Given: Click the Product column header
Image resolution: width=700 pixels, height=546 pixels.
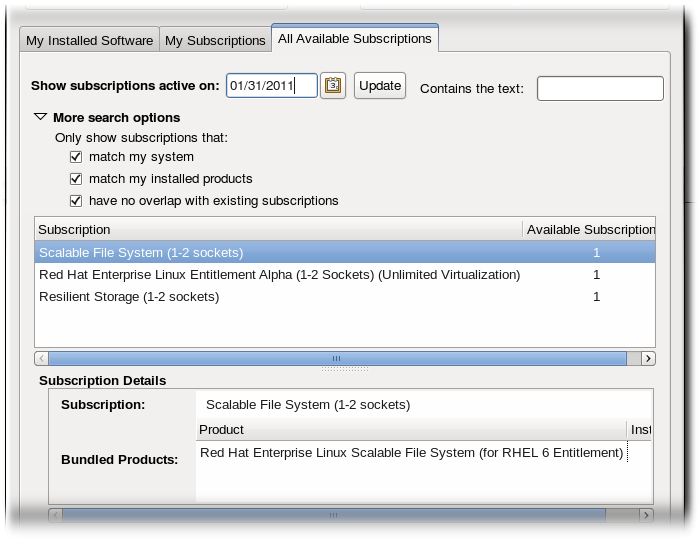Looking at the screenshot, I should [411, 429].
